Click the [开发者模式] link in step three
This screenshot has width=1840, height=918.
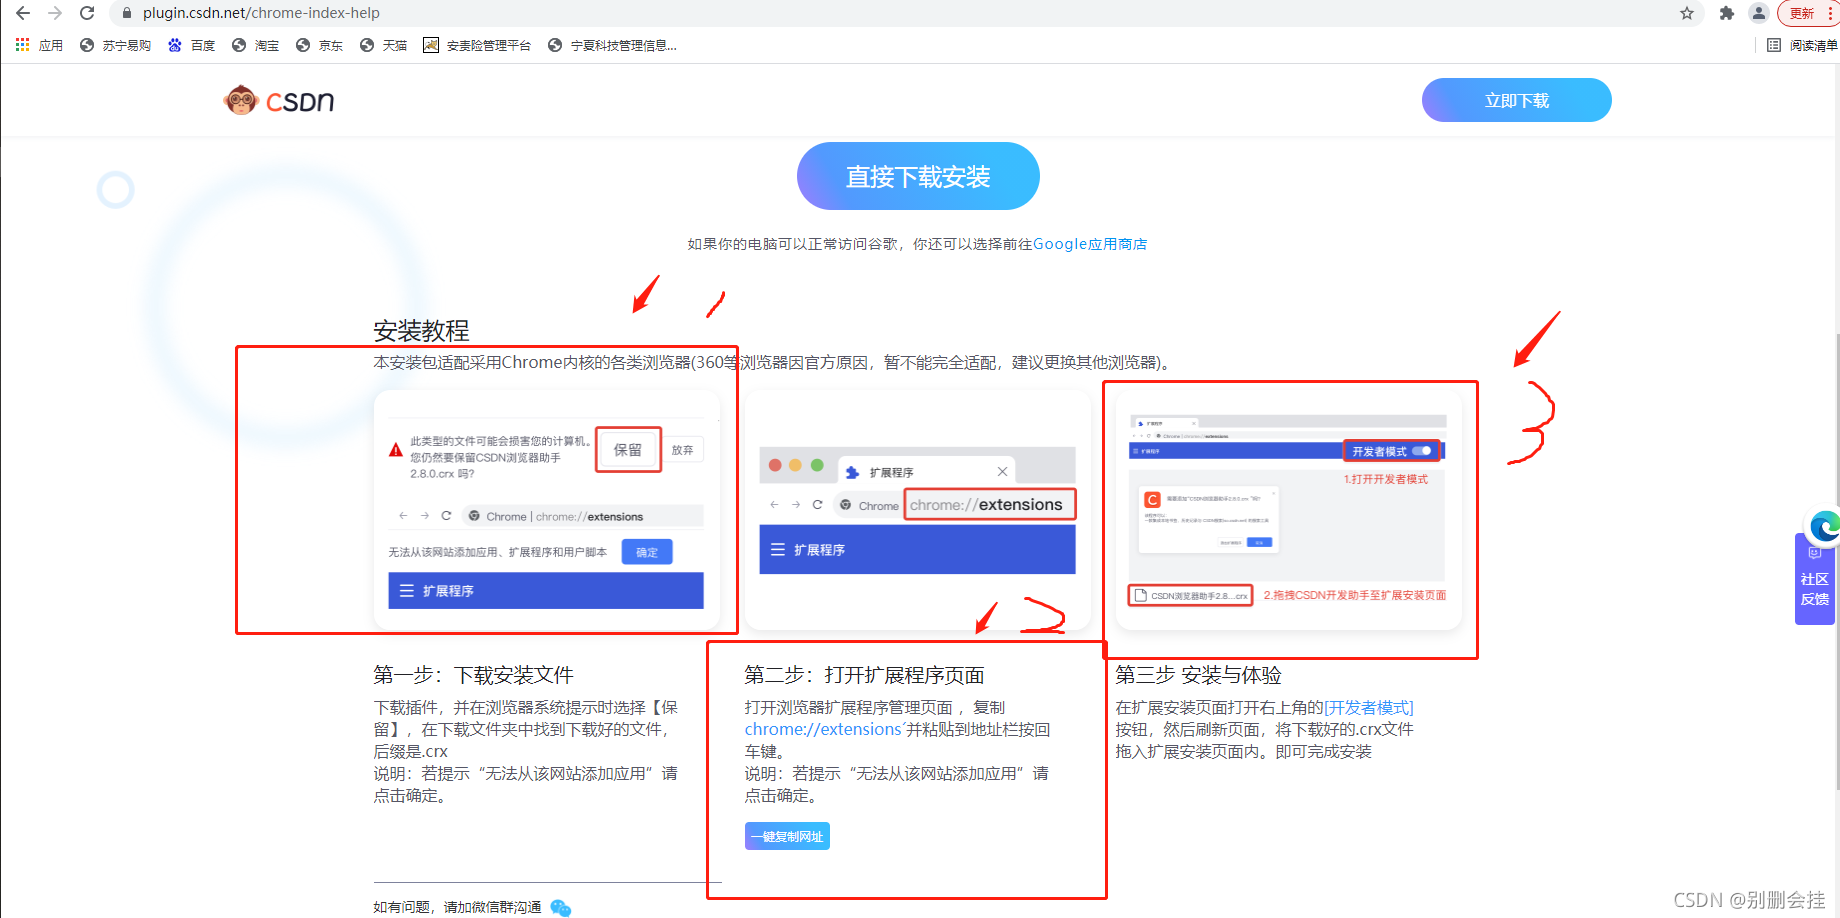click(1369, 708)
